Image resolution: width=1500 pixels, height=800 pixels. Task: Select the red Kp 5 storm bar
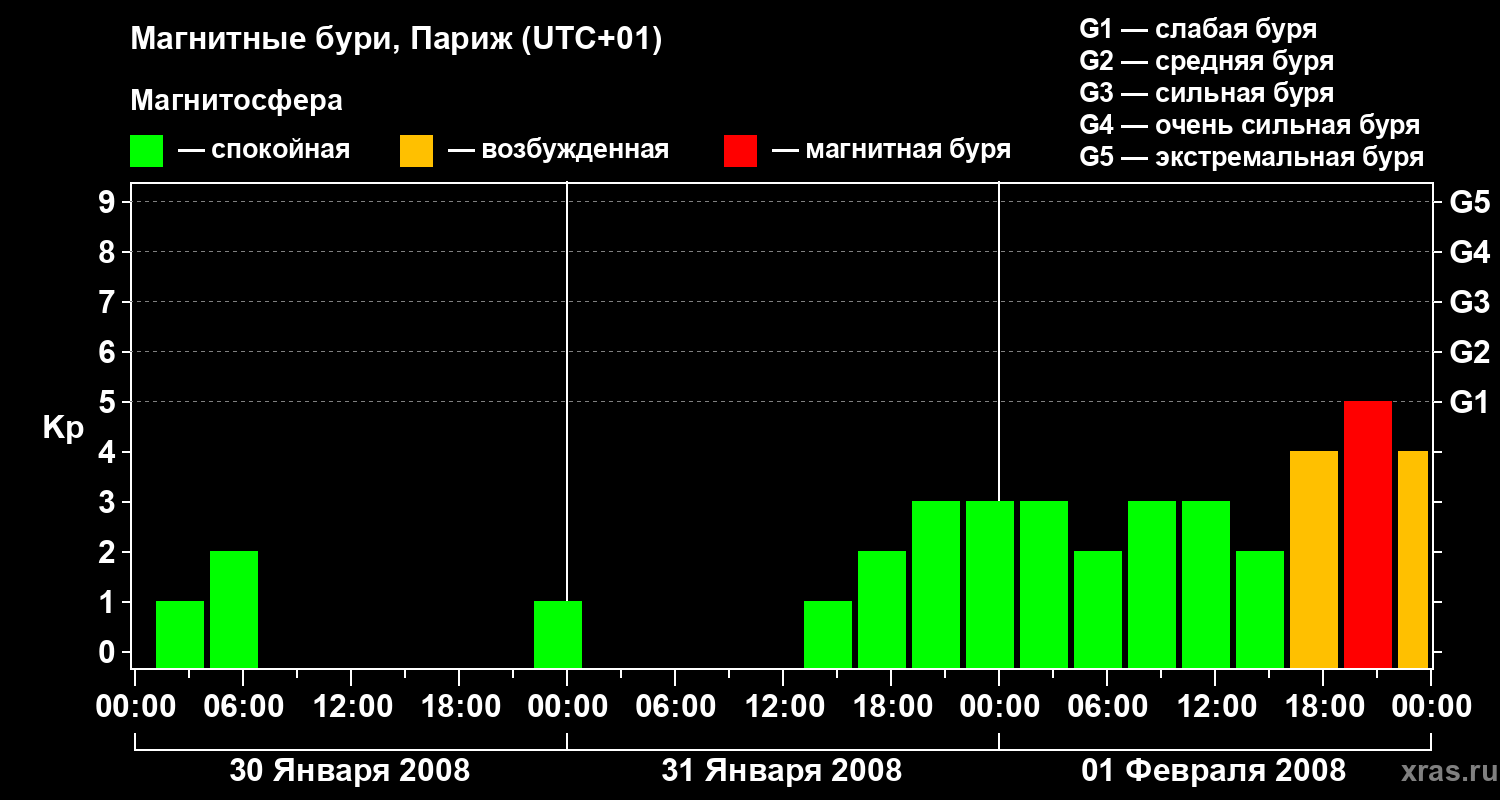click(x=1368, y=534)
